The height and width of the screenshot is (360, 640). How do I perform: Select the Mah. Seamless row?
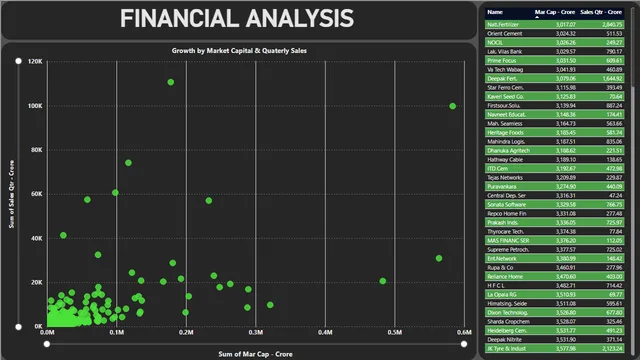pos(554,123)
